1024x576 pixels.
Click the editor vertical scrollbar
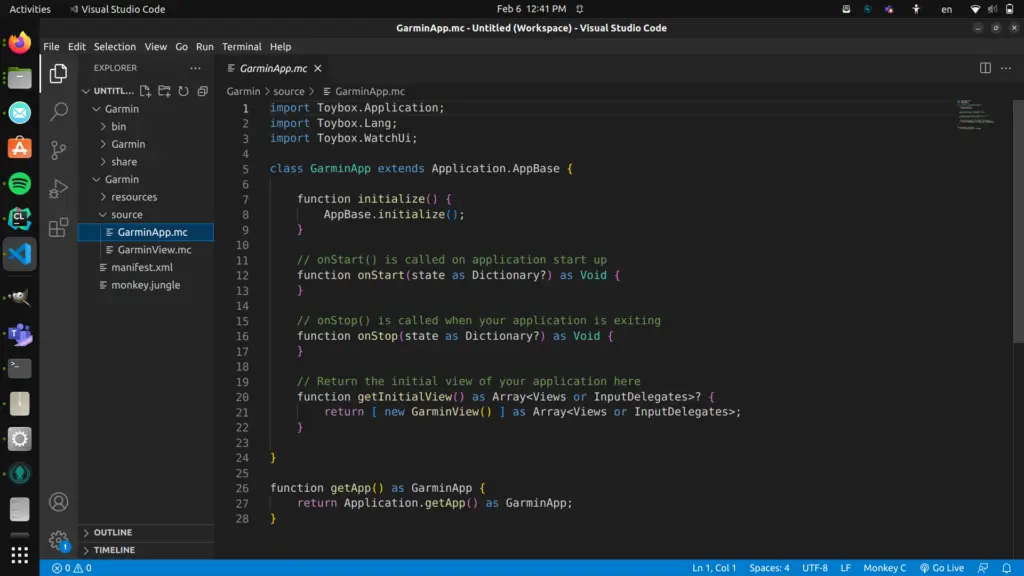coord(1018,222)
